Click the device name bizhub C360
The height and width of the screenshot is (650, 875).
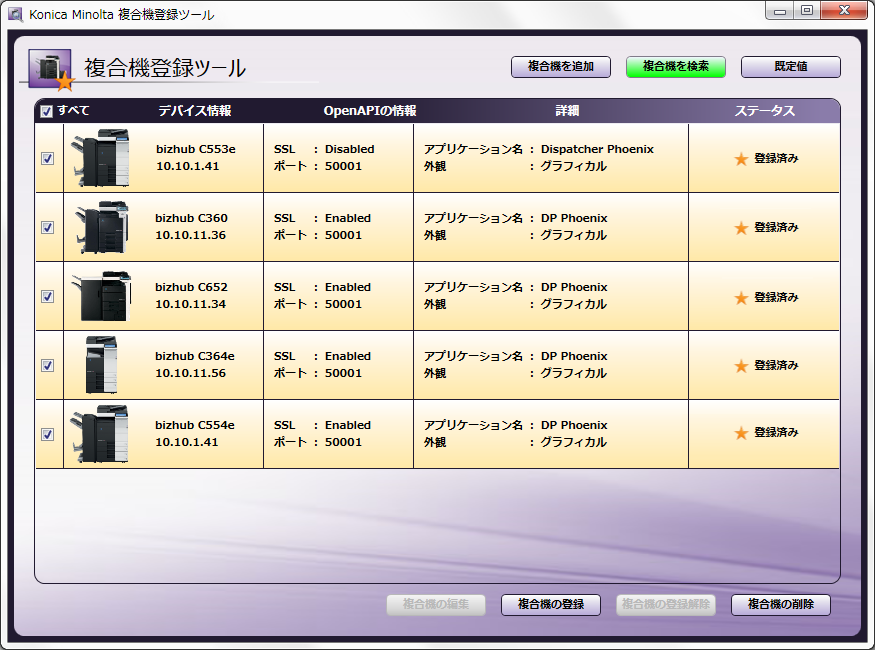tap(191, 218)
